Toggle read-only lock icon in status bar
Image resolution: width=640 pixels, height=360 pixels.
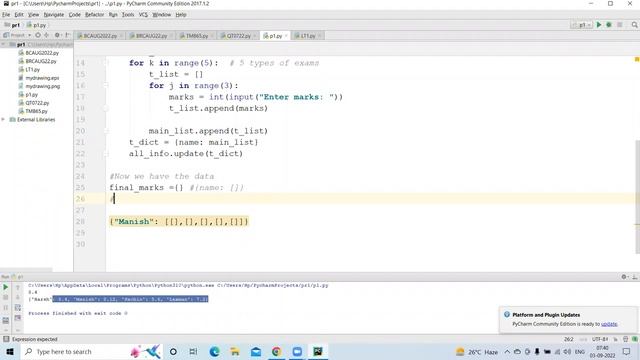[x=616, y=339]
